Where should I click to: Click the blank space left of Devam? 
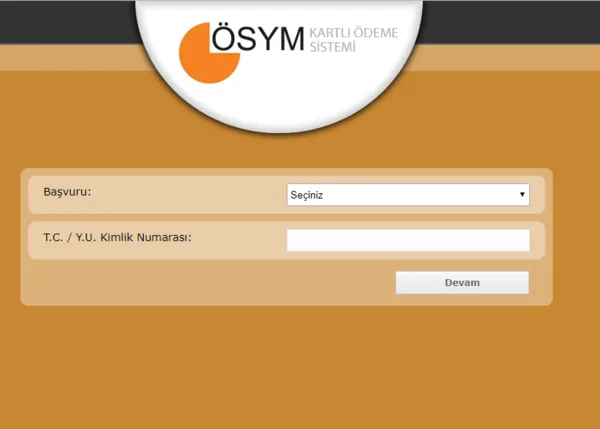click(200, 283)
